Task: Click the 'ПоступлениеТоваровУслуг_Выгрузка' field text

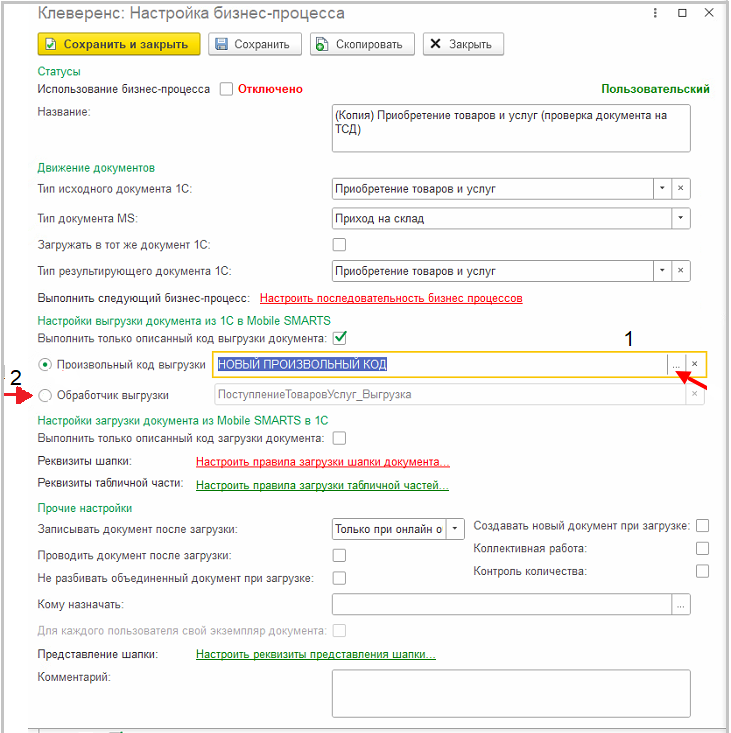Action: point(315,395)
